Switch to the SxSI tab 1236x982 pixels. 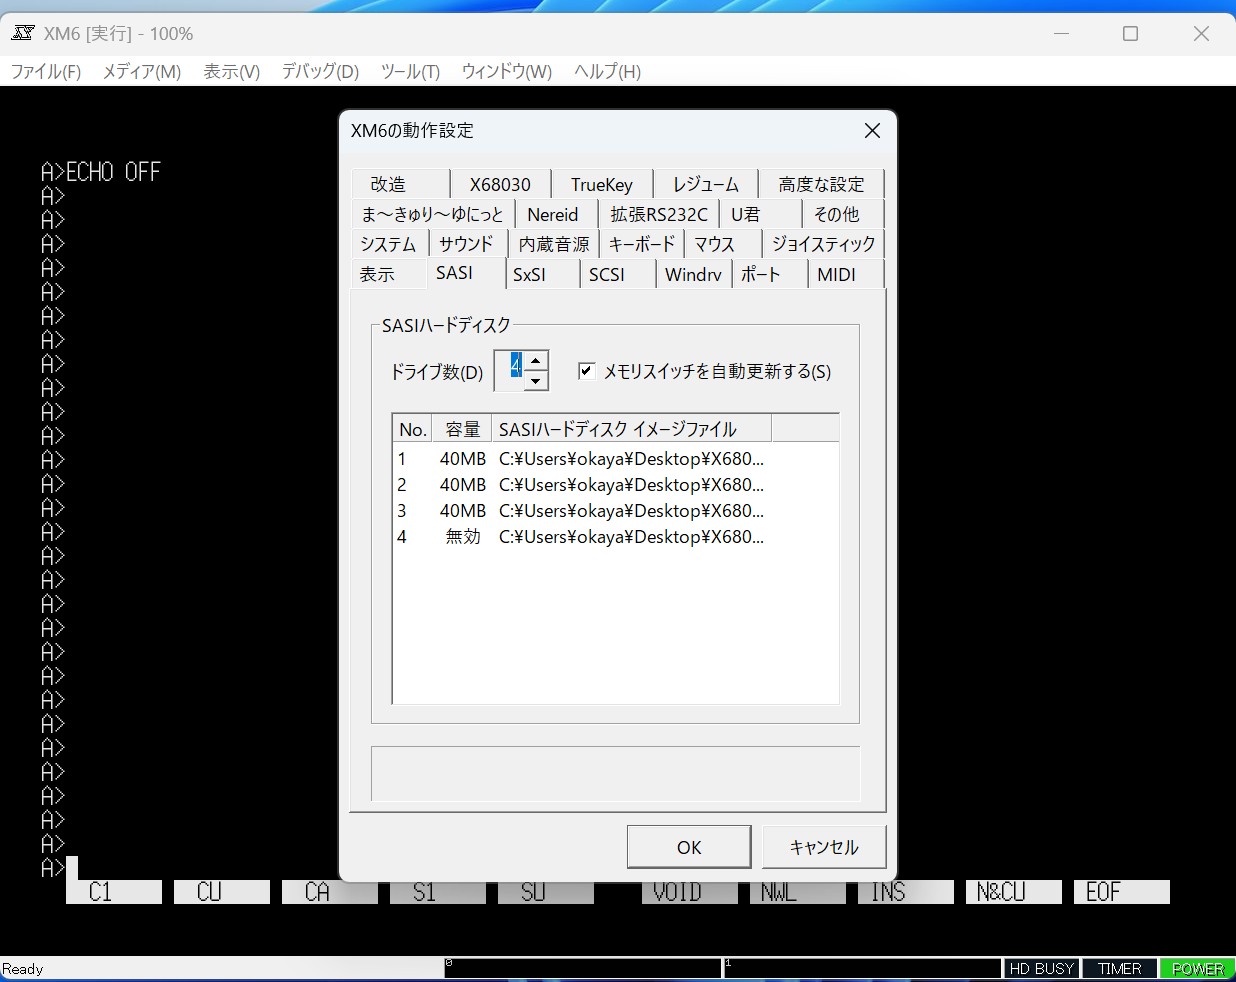tap(543, 274)
